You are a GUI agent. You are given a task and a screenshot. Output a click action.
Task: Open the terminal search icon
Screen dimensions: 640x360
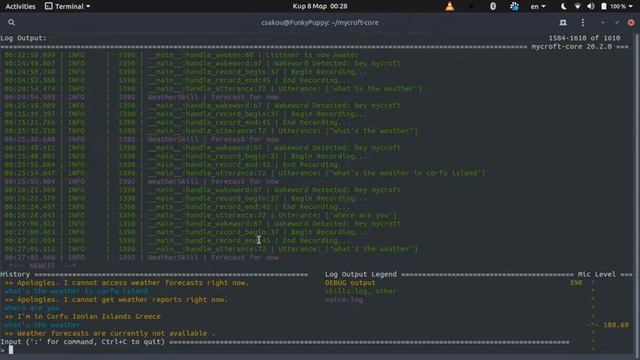[x=11, y=22]
